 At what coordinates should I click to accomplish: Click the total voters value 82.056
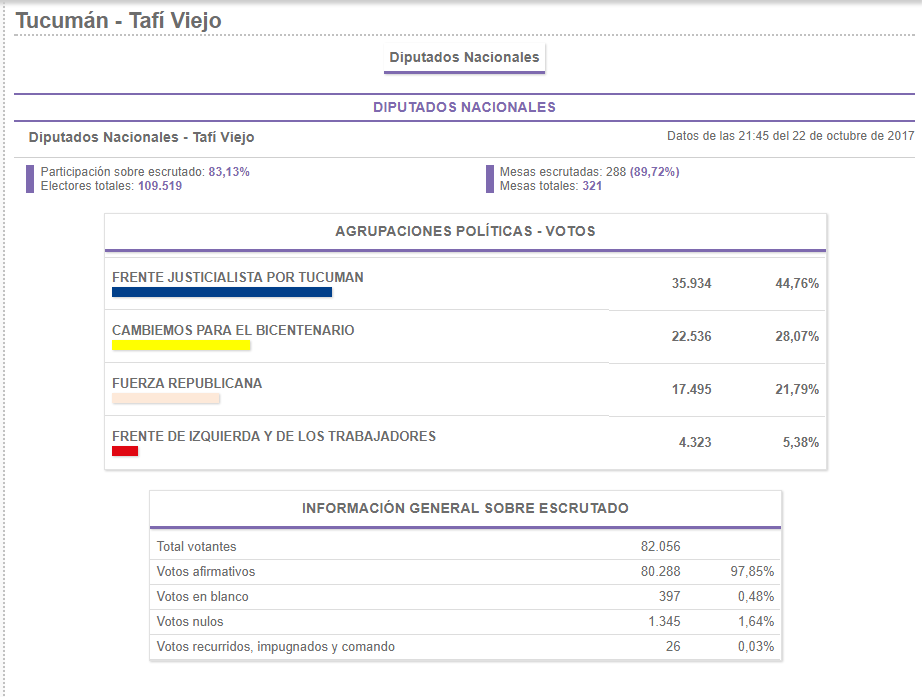point(660,546)
